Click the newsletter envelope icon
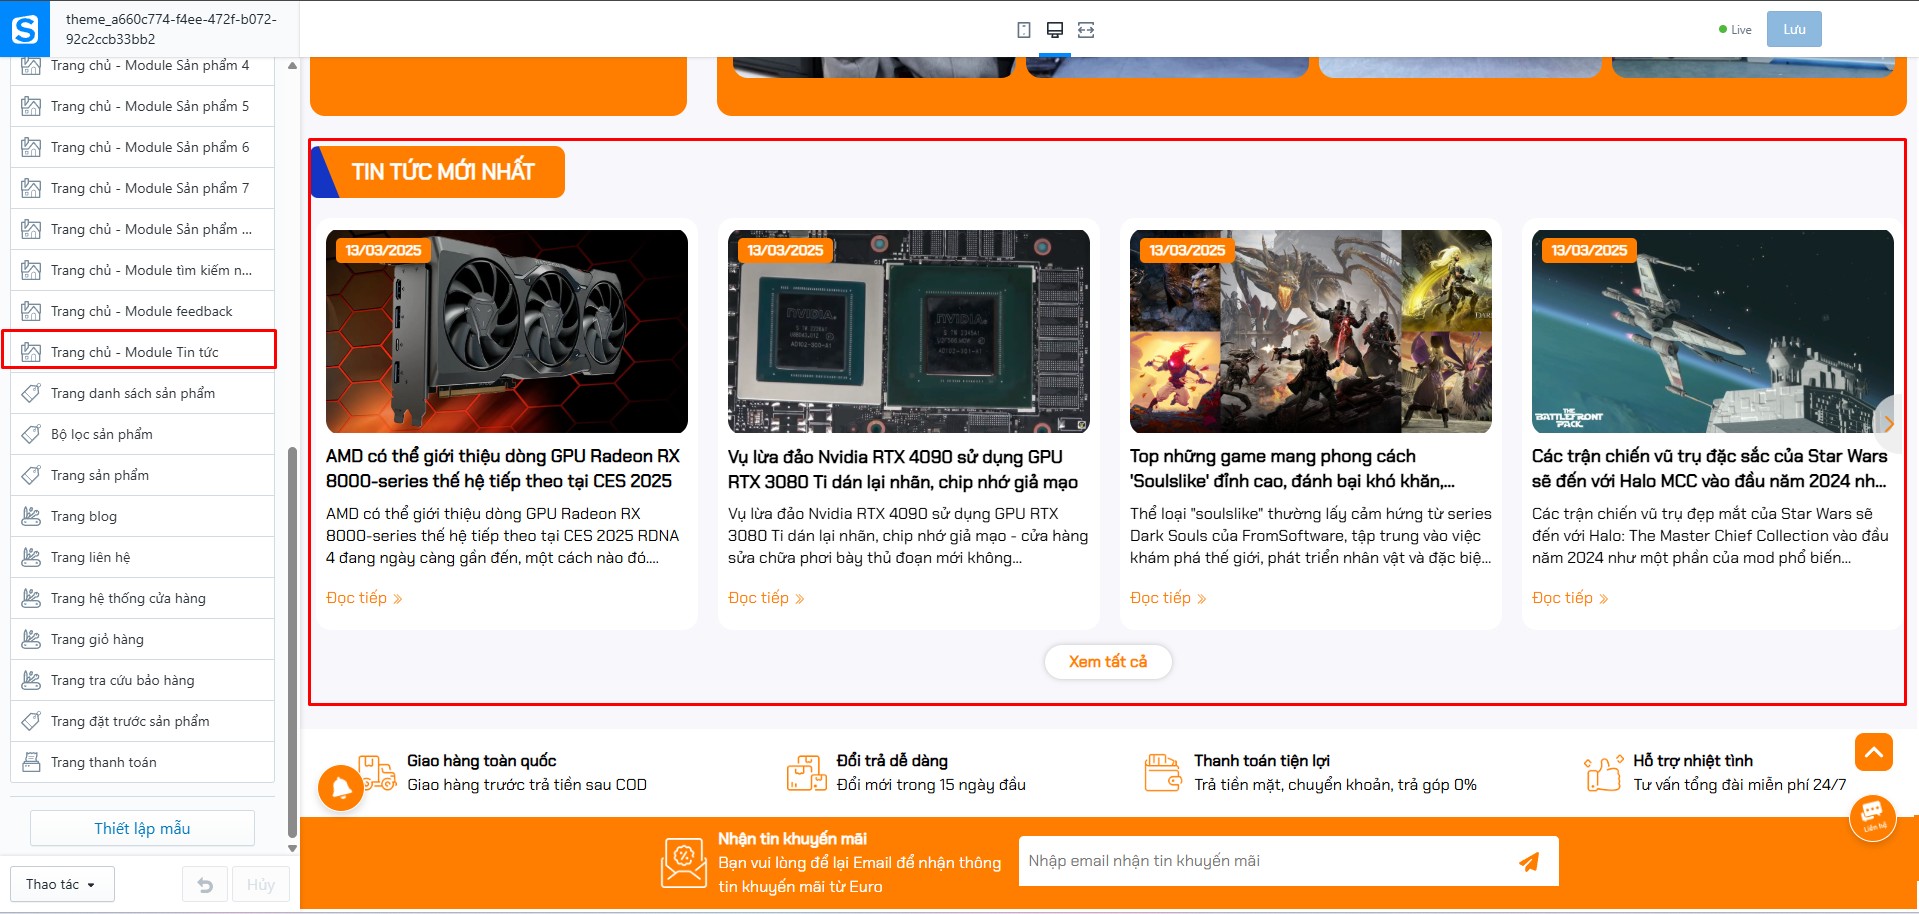The width and height of the screenshot is (1919, 914). pyautogui.click(x=684, y=862)
